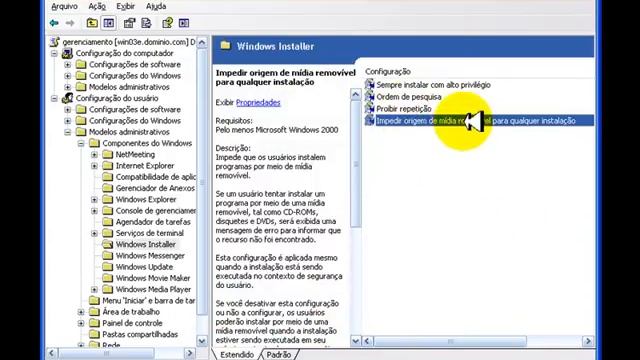640x360 pixels.
Task: Click settings list scroll left arrow
Action: click(x=367, y=340)
